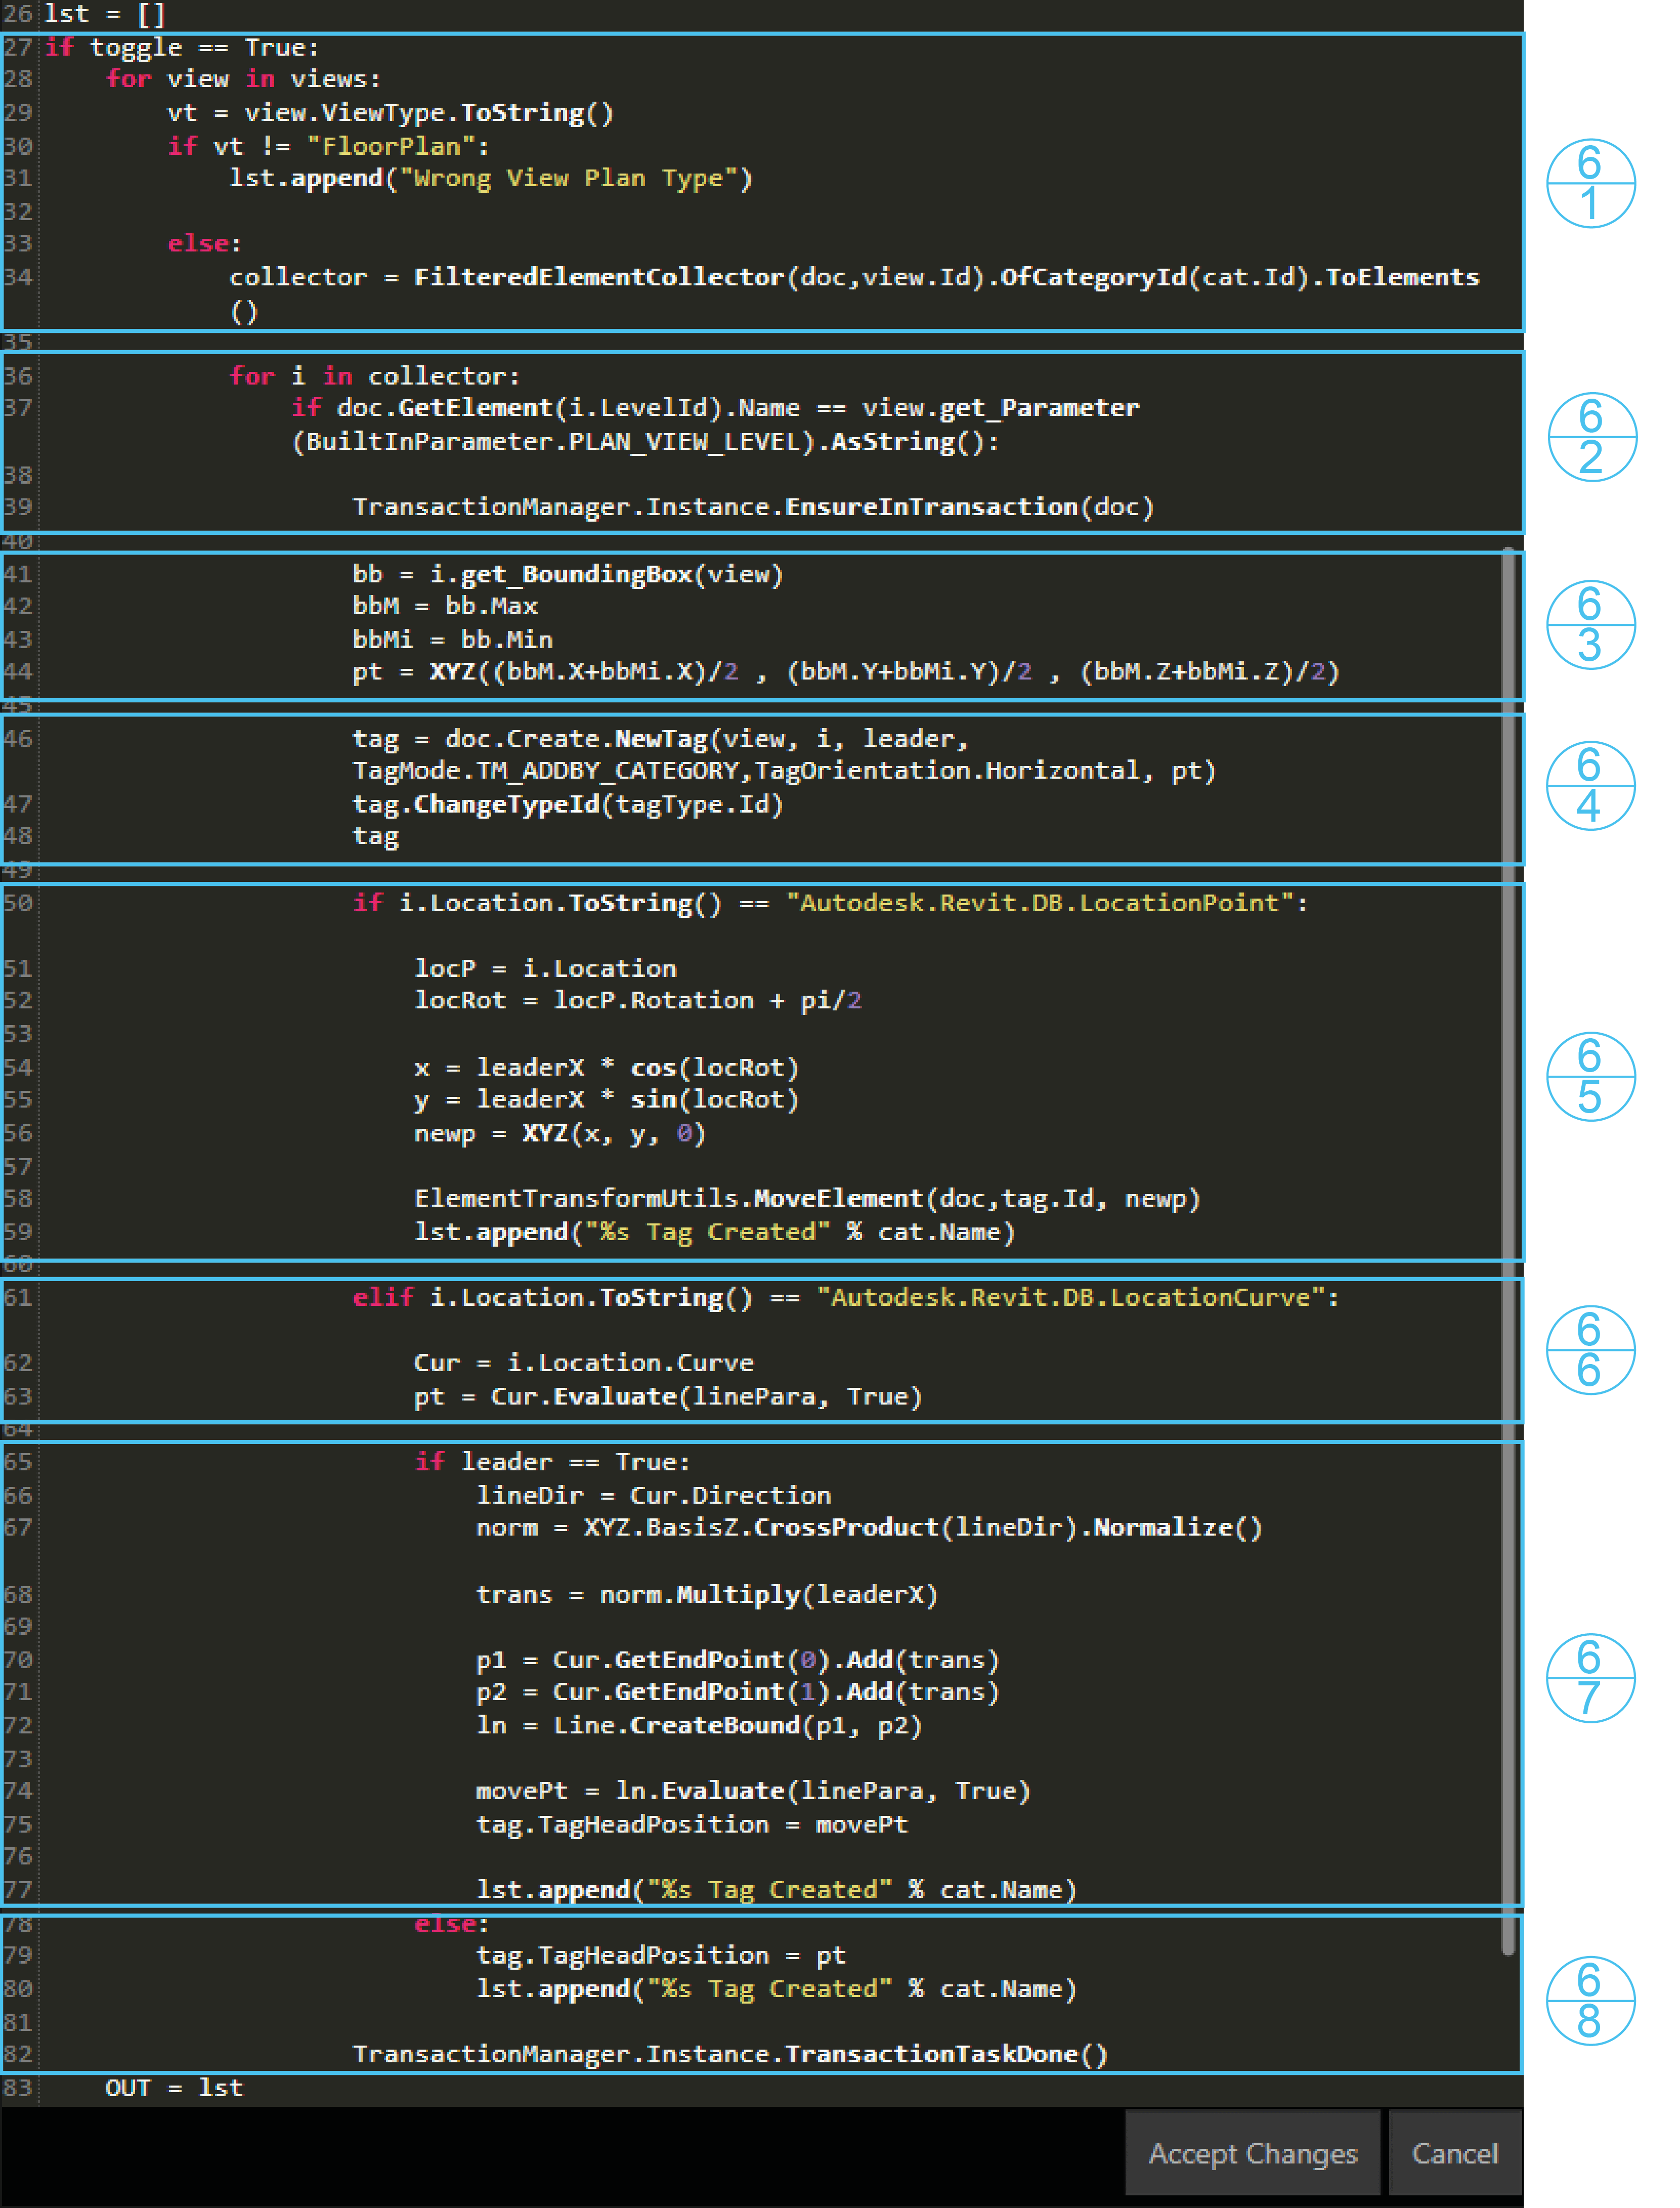
Task: Click the annotation marker 6/2
Action: (1591, 437)
